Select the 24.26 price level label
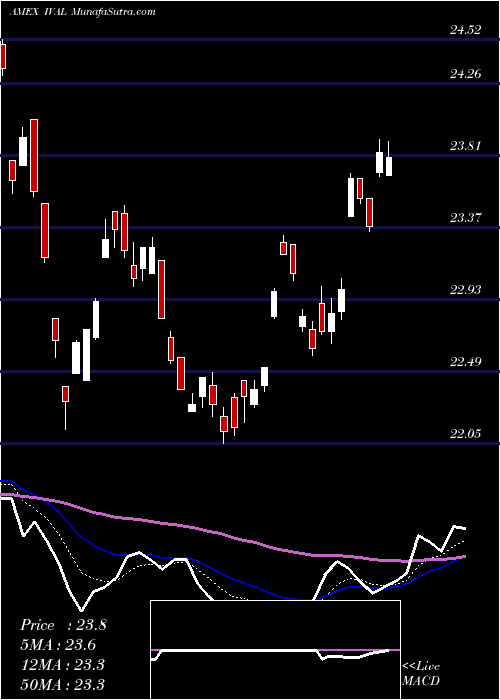Image resolution: width=500 pixels, height=700 pixels. (466, 74)
